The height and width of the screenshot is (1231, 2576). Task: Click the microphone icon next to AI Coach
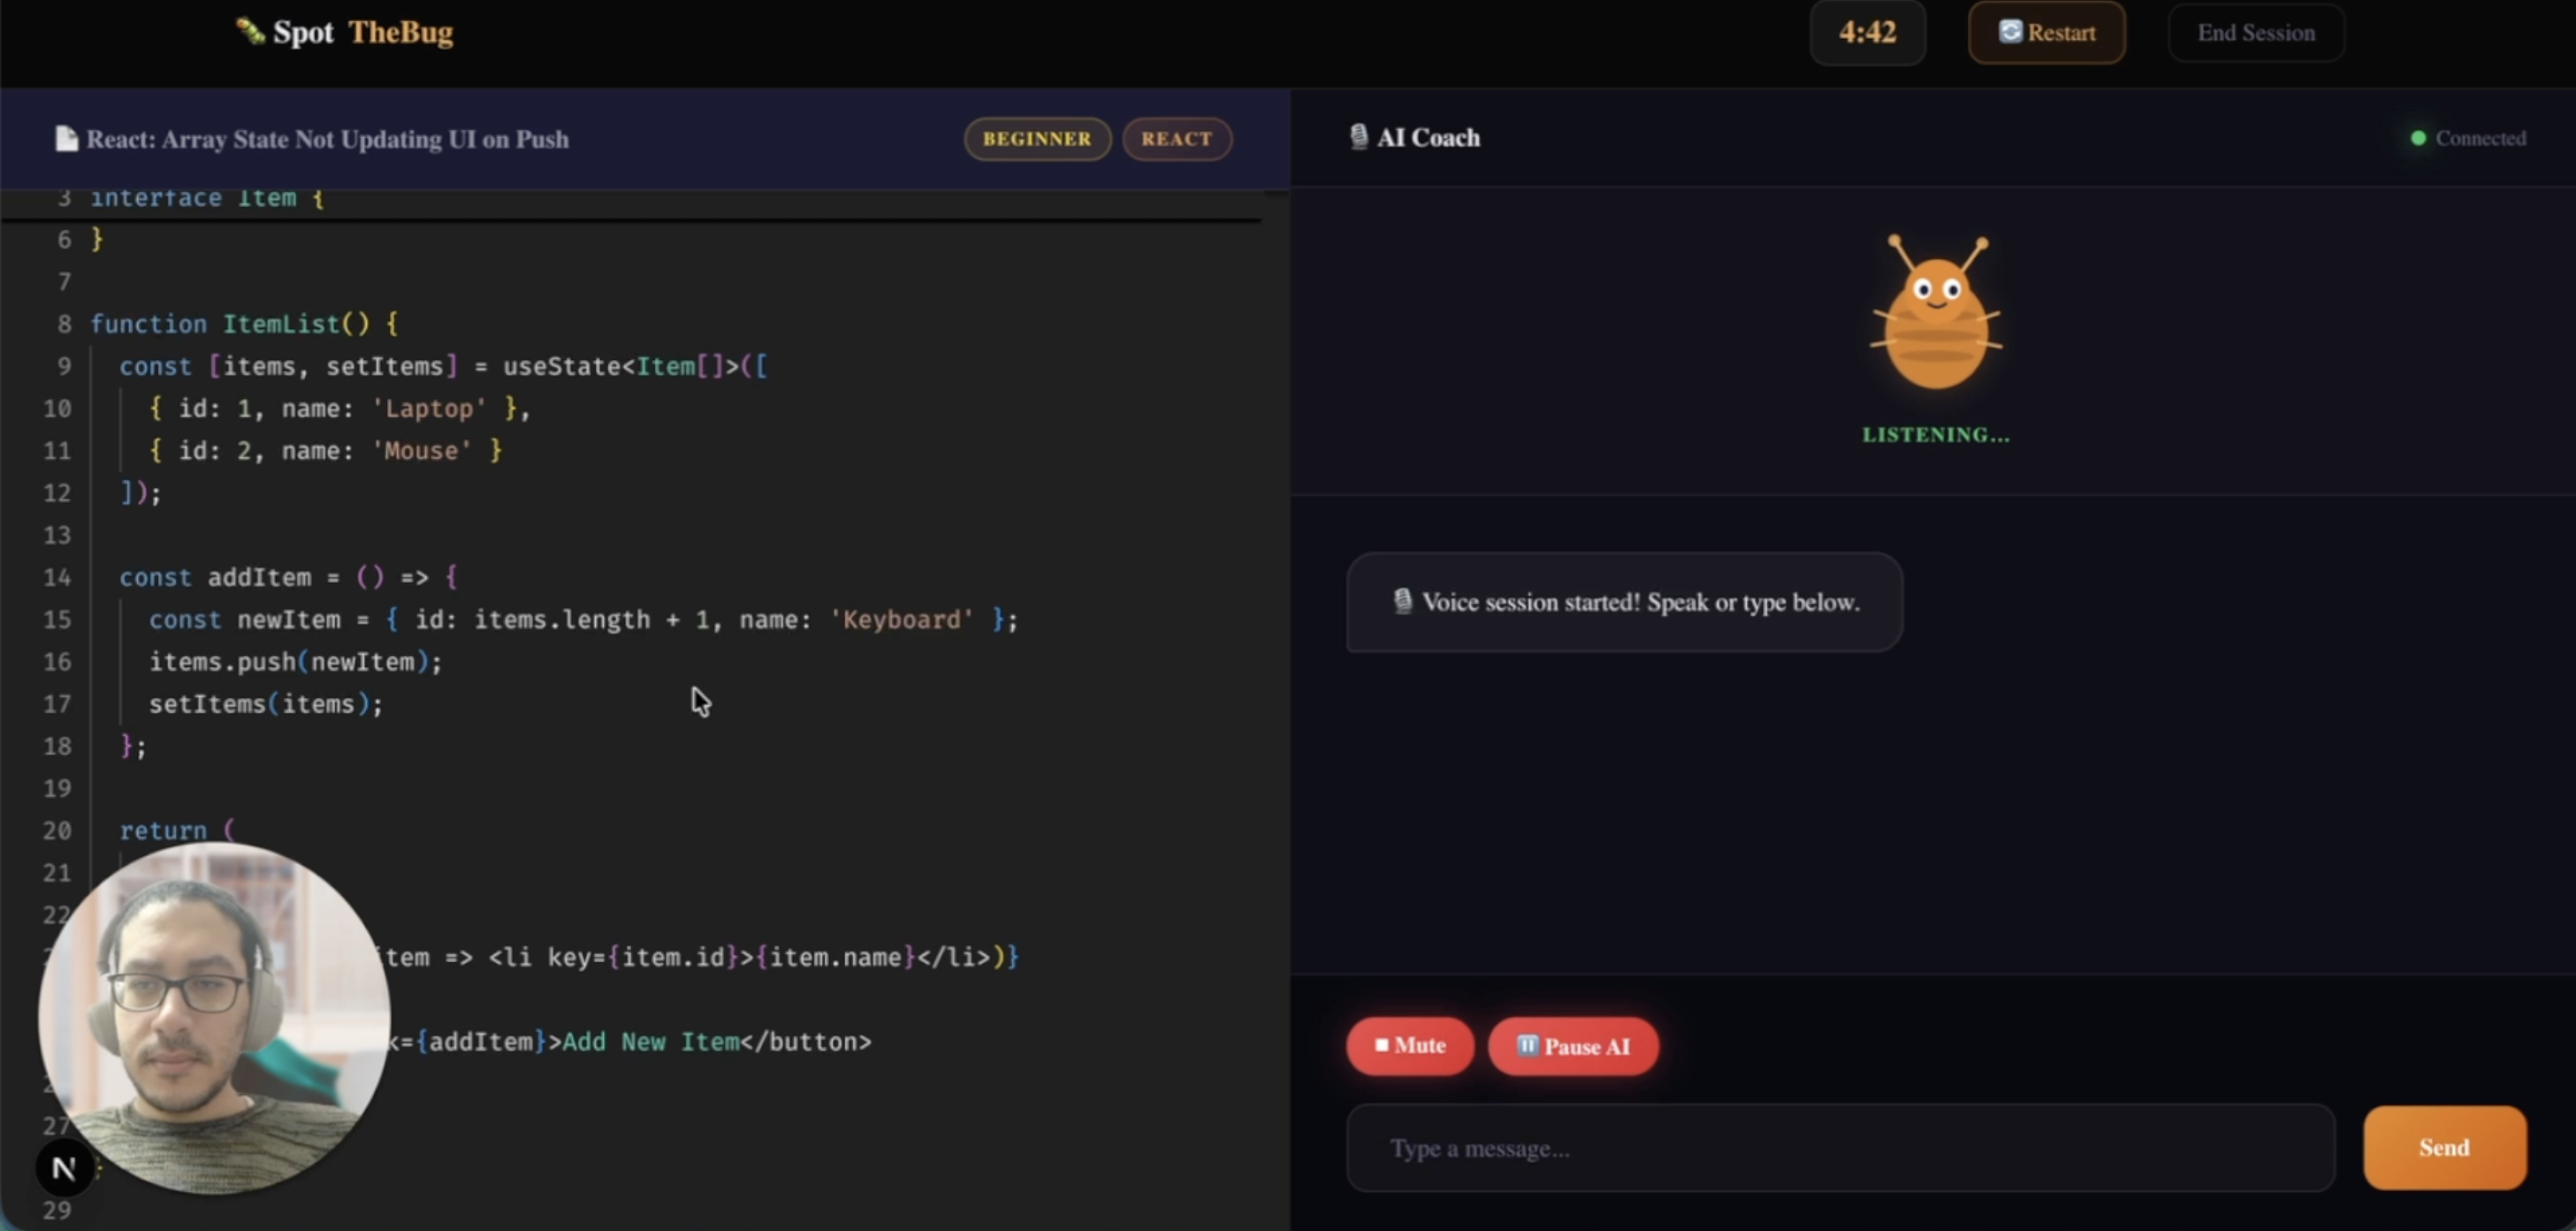coord(1358,137)
